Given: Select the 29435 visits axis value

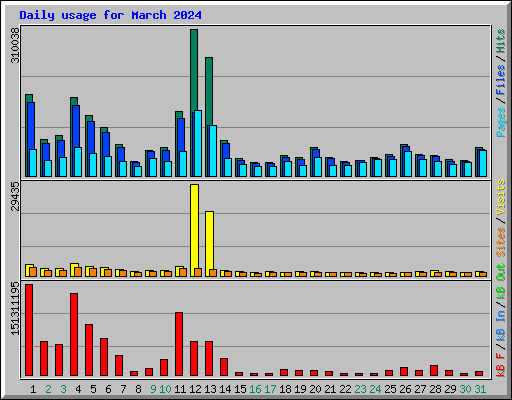Looking at the screenshot, I should pos(15,196).
